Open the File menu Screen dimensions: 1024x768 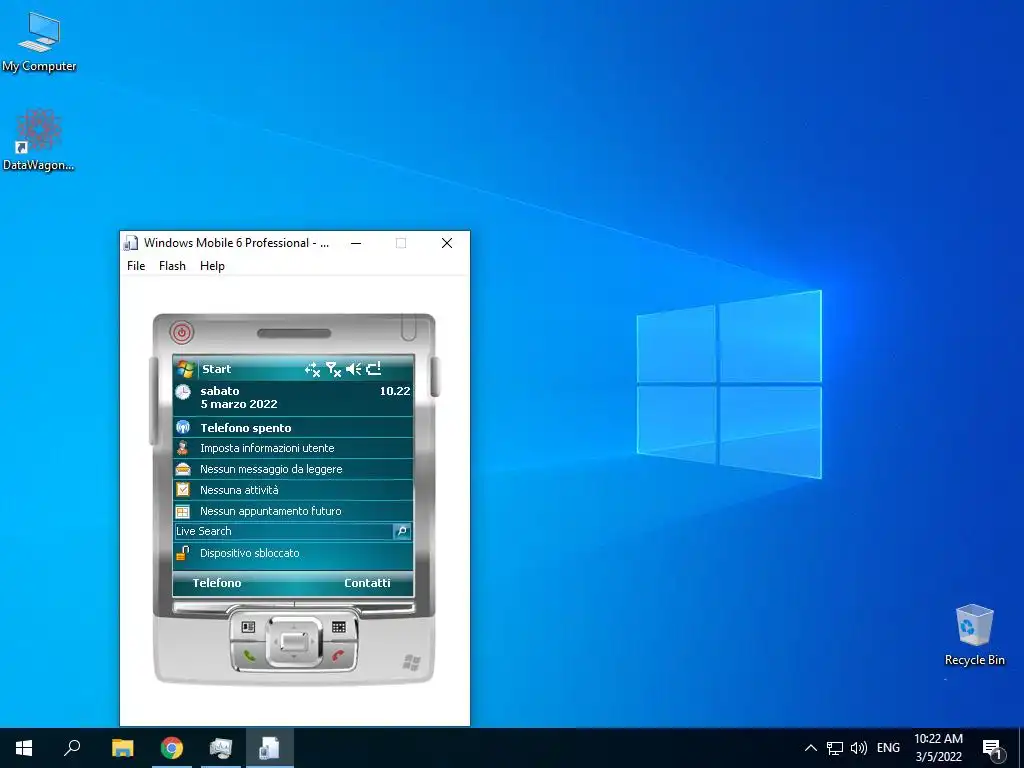point(136,266)
